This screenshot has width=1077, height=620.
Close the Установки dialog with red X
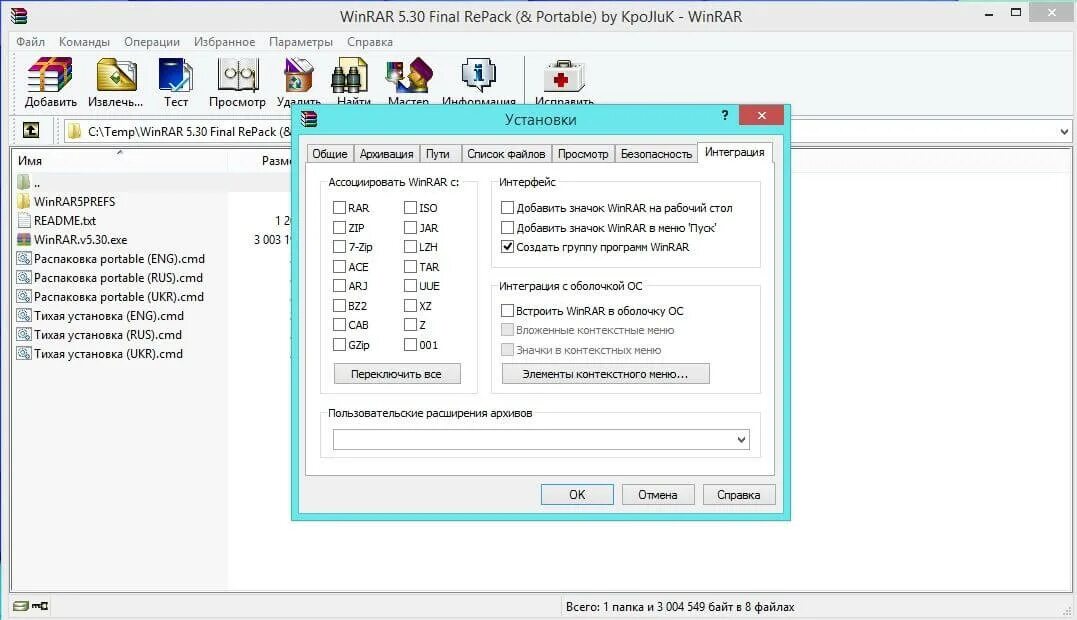click(761, 115)
